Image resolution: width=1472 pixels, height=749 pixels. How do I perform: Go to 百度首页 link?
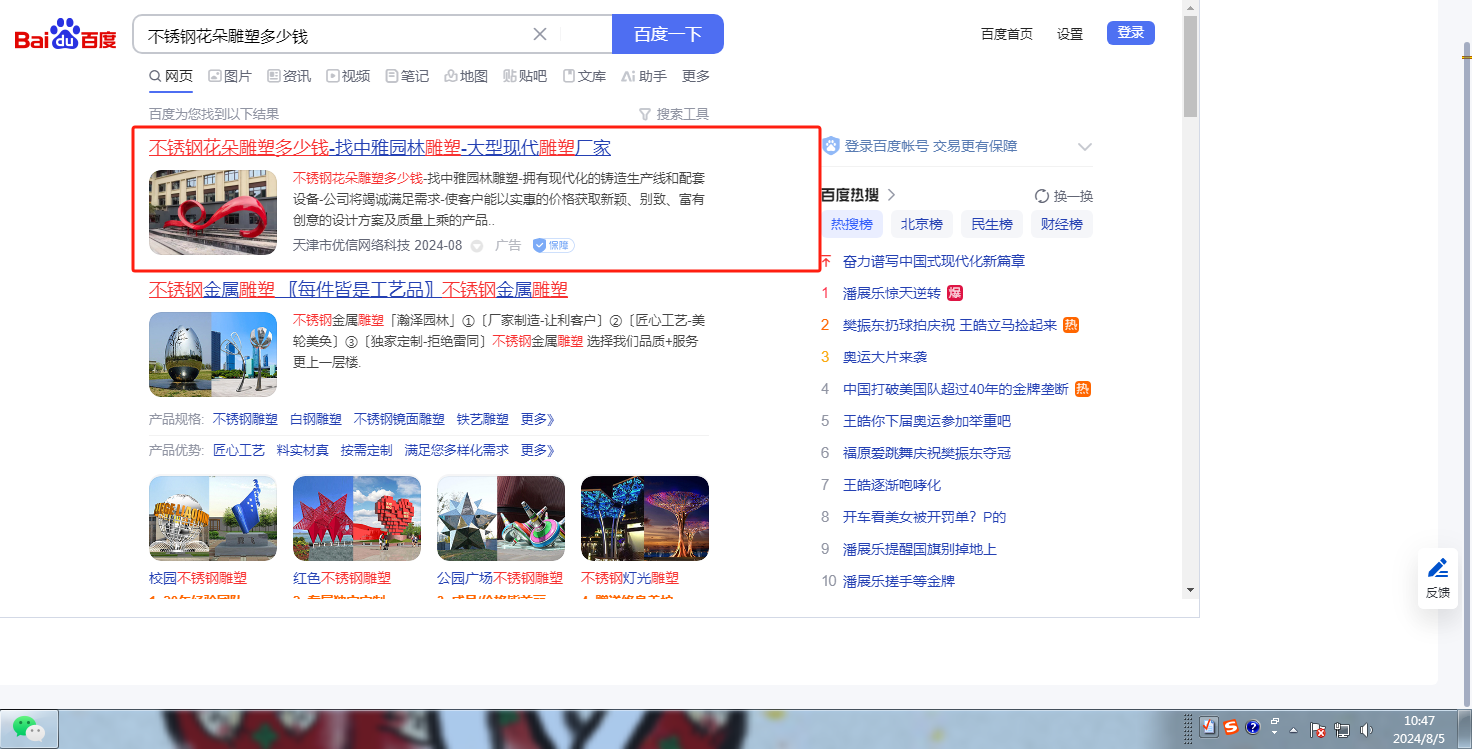coord(1007,34)
